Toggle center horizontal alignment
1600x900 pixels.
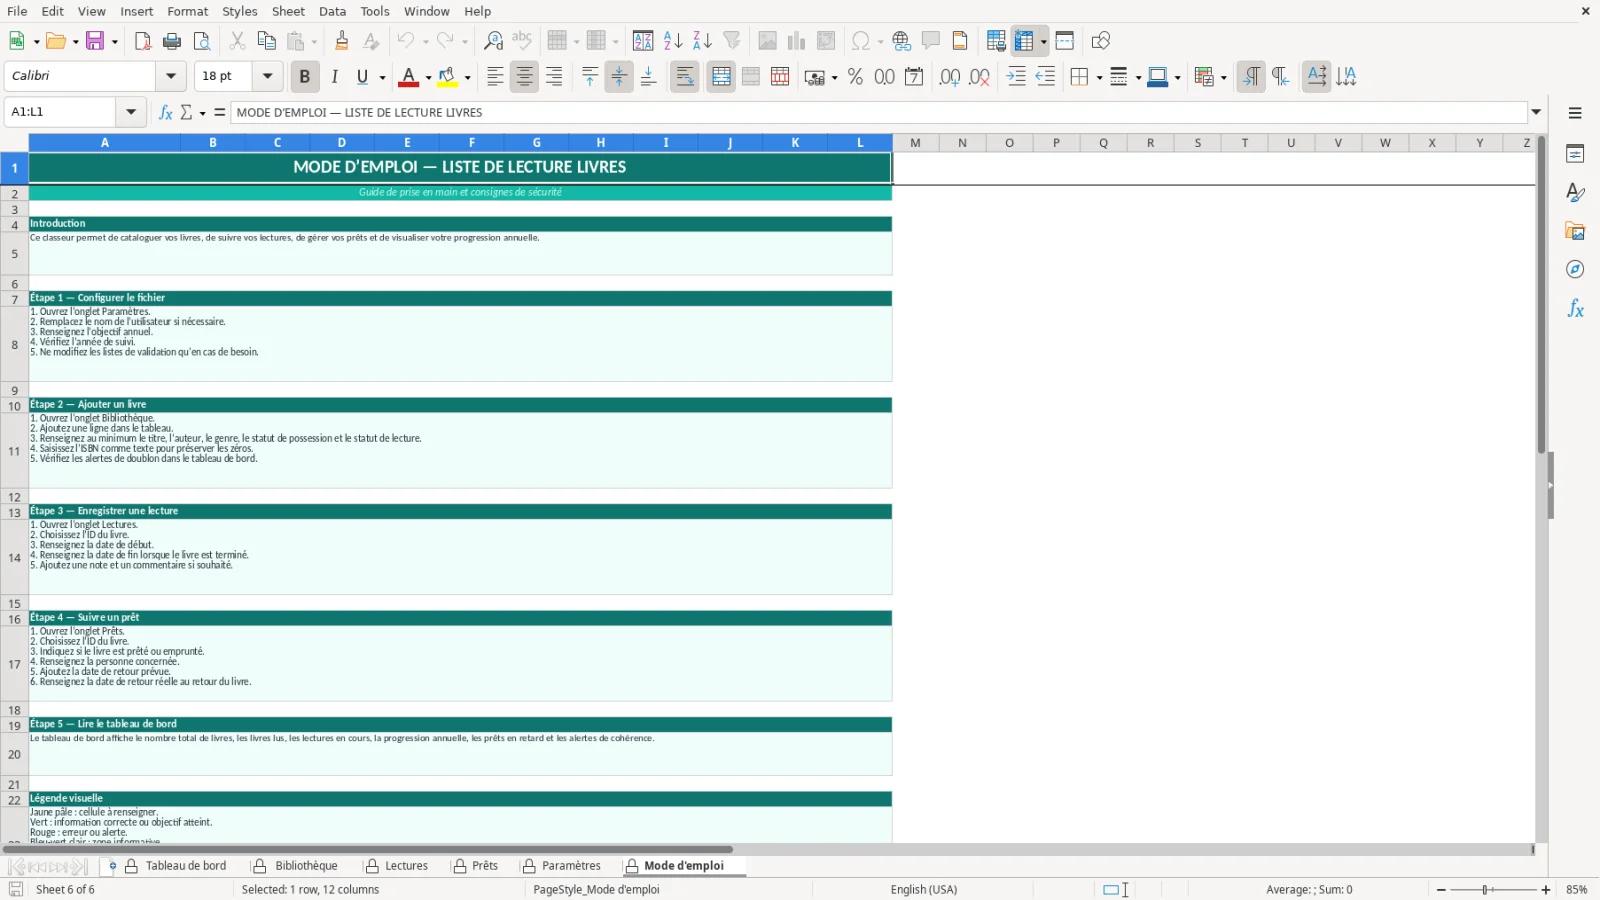(524, 77)
